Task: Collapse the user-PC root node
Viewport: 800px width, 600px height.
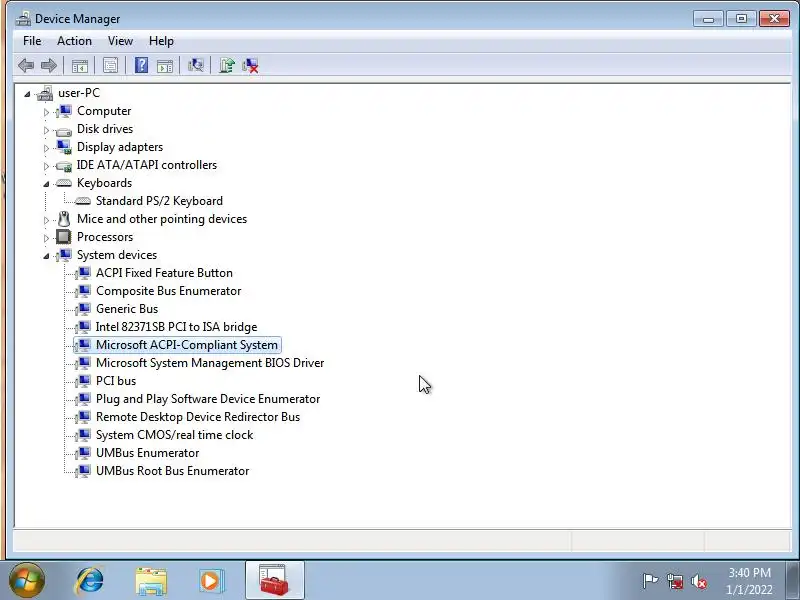Action: [x=27, y=94]
